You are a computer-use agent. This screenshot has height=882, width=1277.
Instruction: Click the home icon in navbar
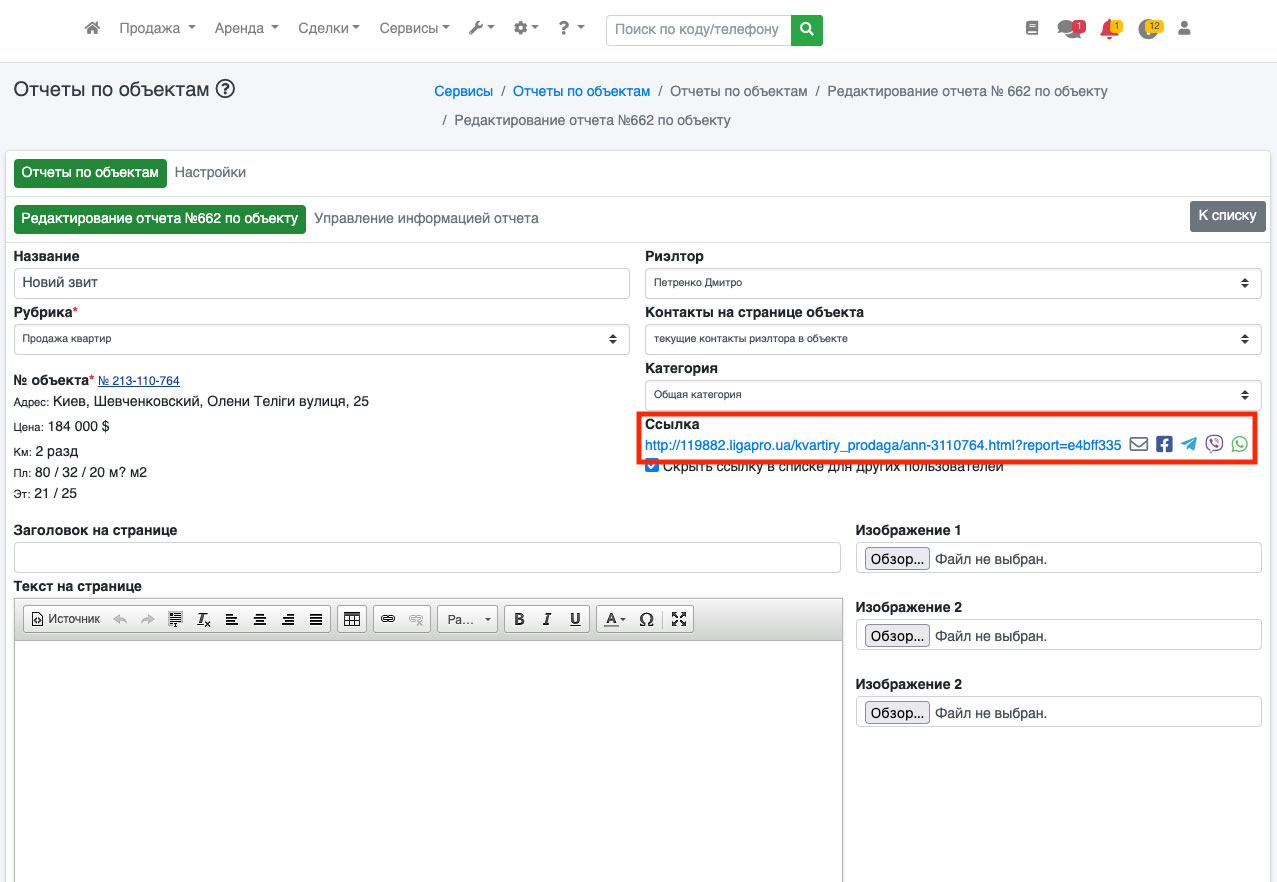pos(92,29)
